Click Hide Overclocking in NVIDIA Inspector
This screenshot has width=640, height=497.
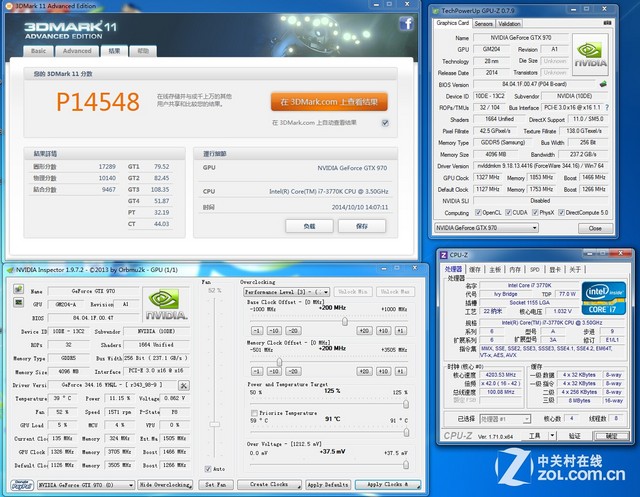[165, 485]
